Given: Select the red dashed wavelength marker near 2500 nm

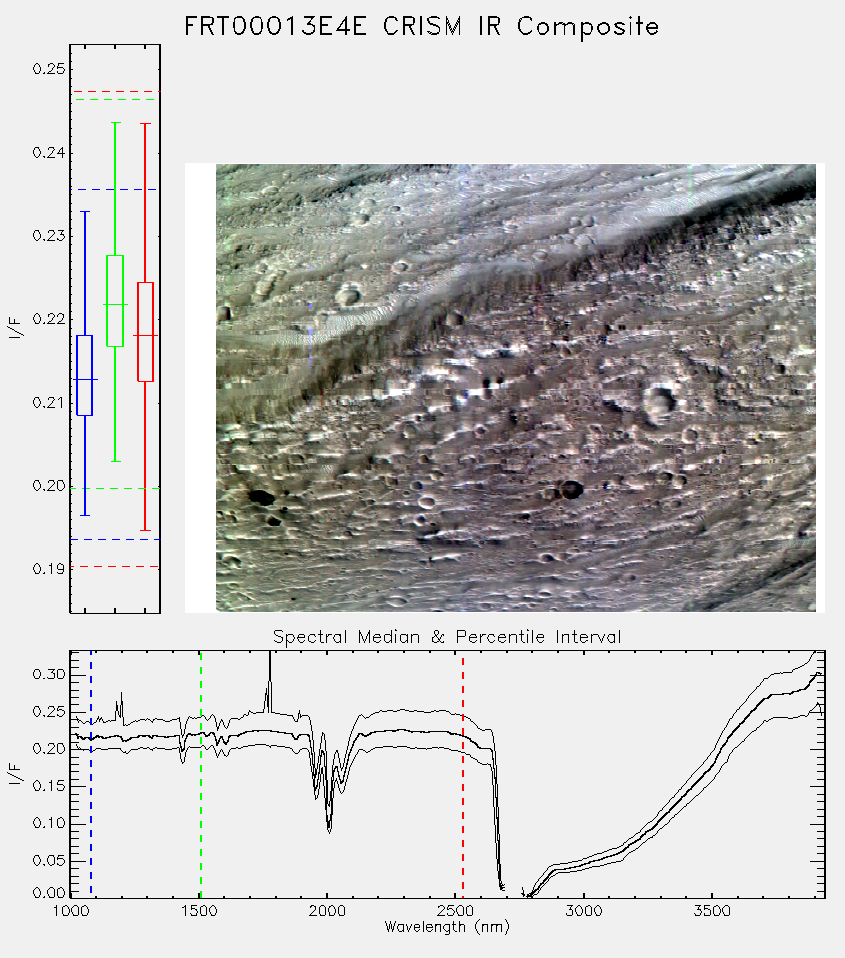Looking at the screenshot, I should pos(463,773).
